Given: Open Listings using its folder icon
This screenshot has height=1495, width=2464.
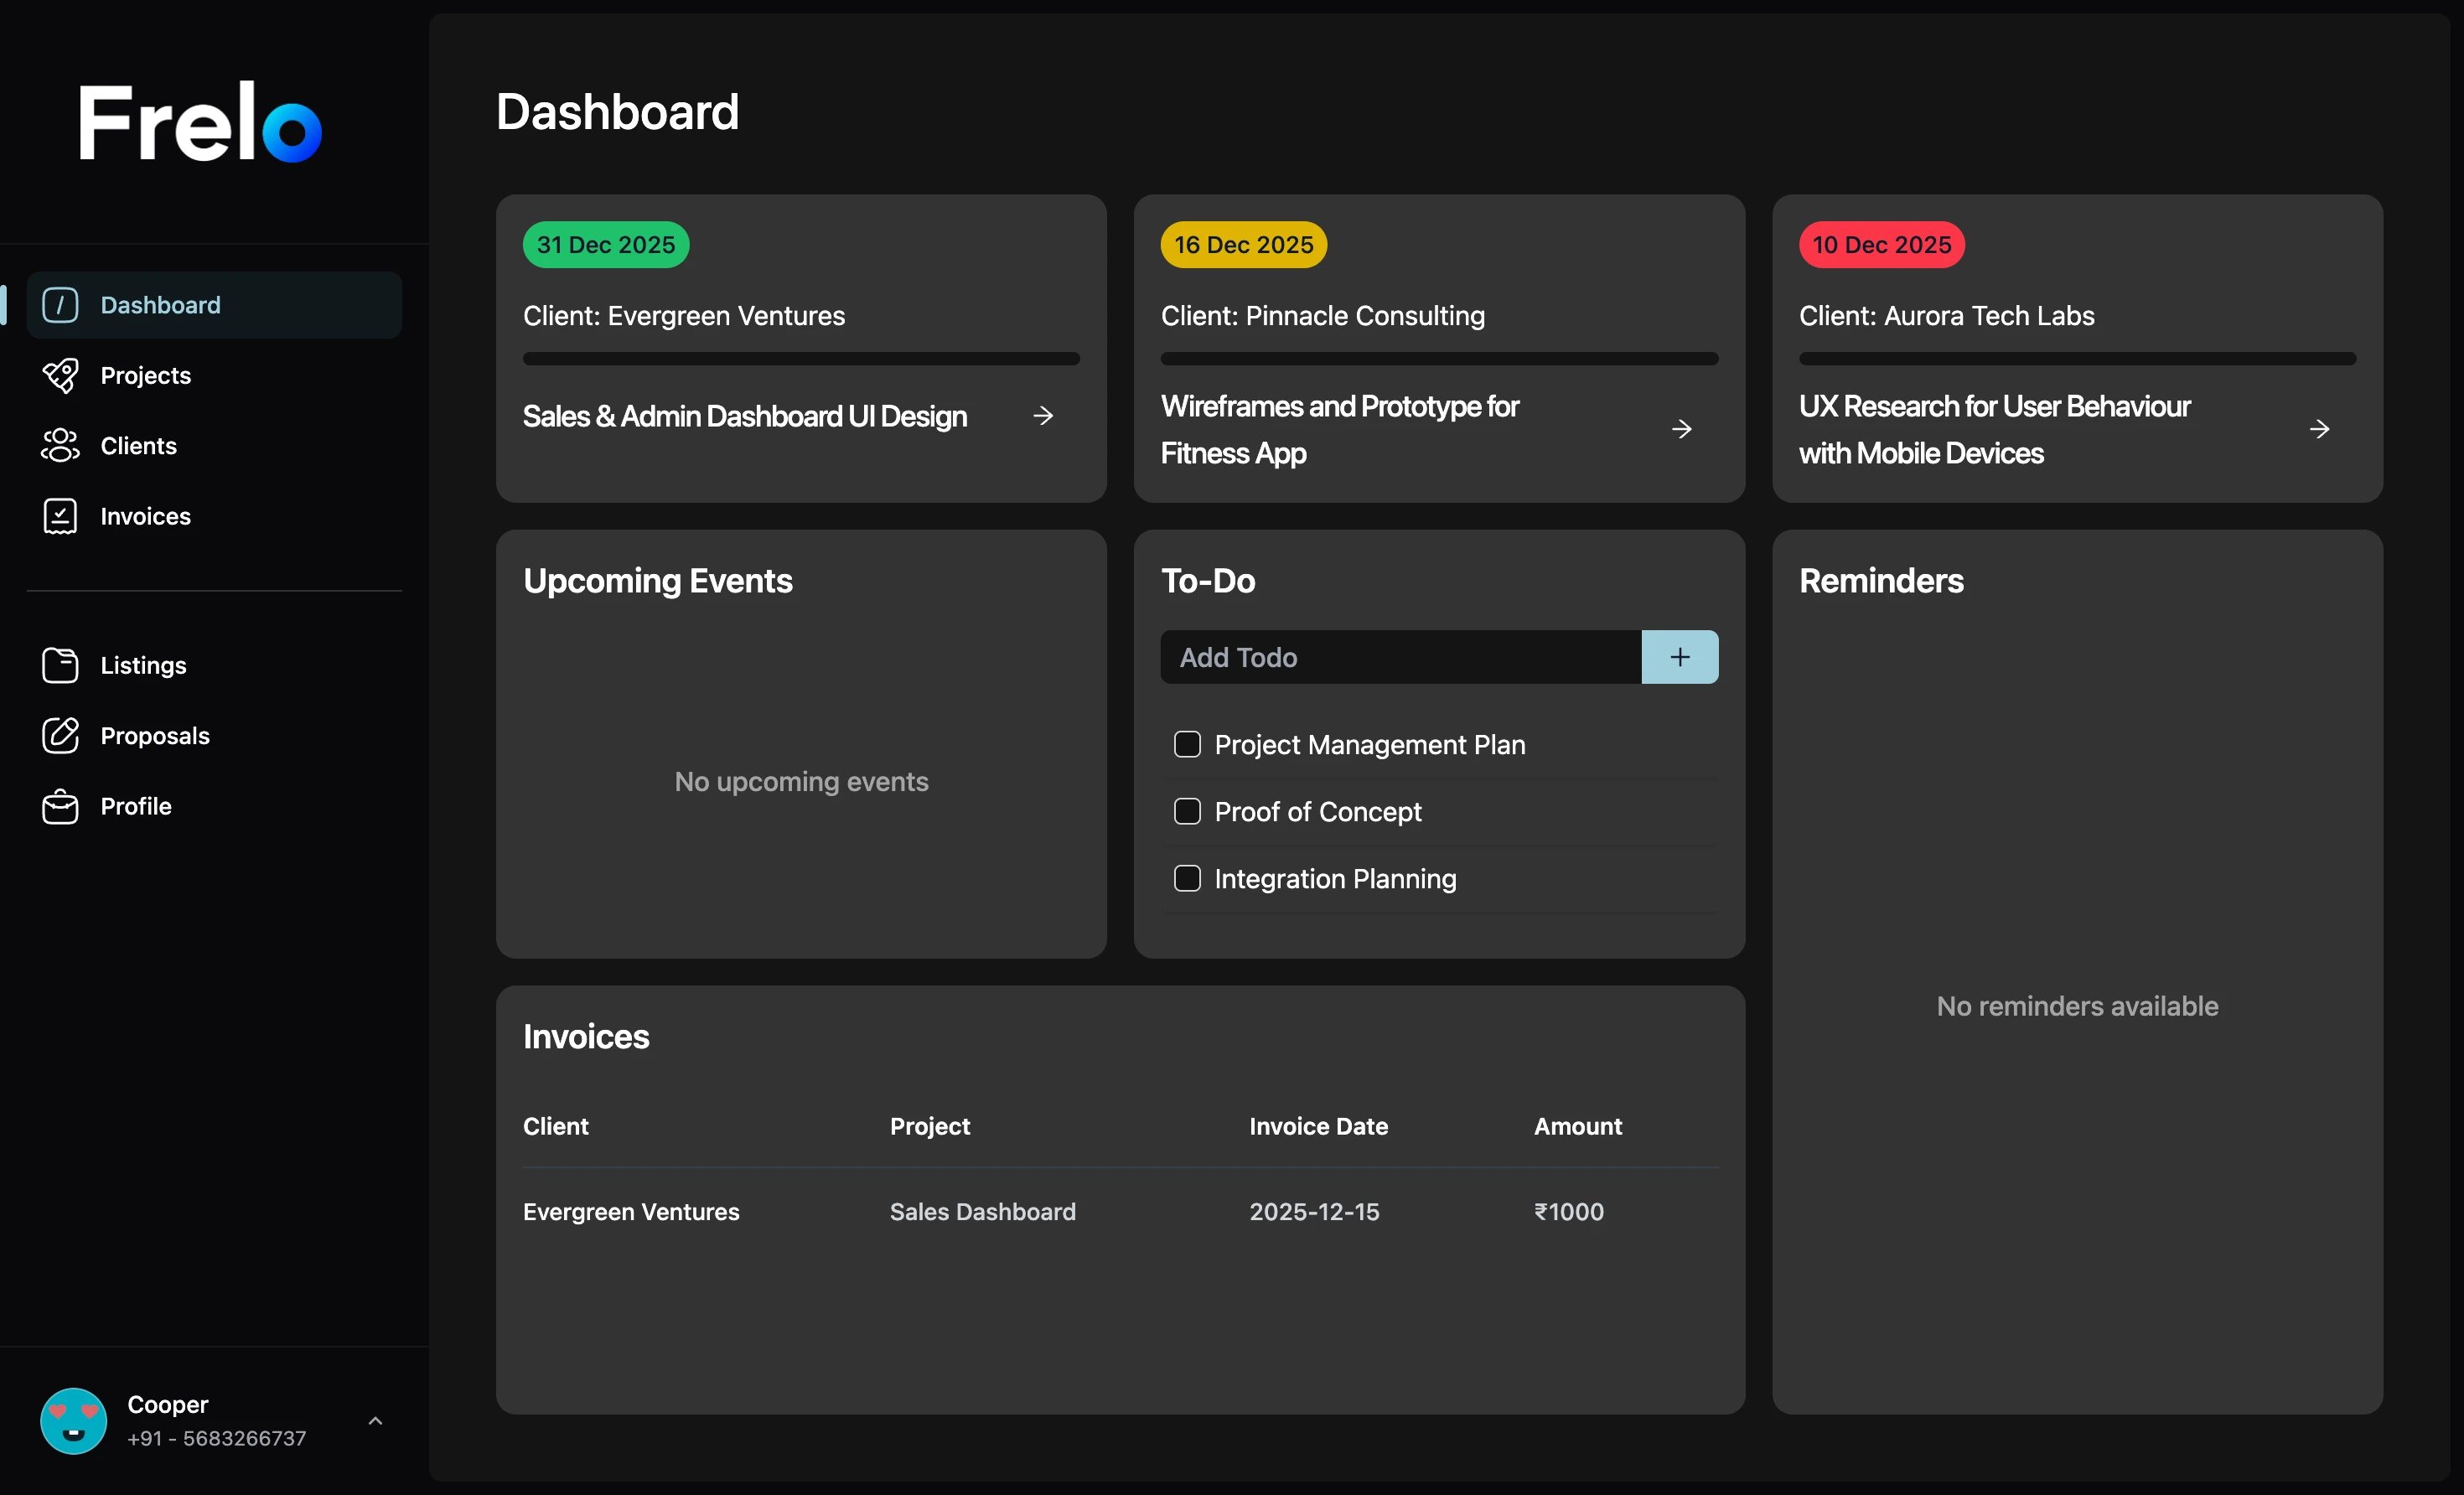Looking at the screenshot, I should [x=60, y=664].
